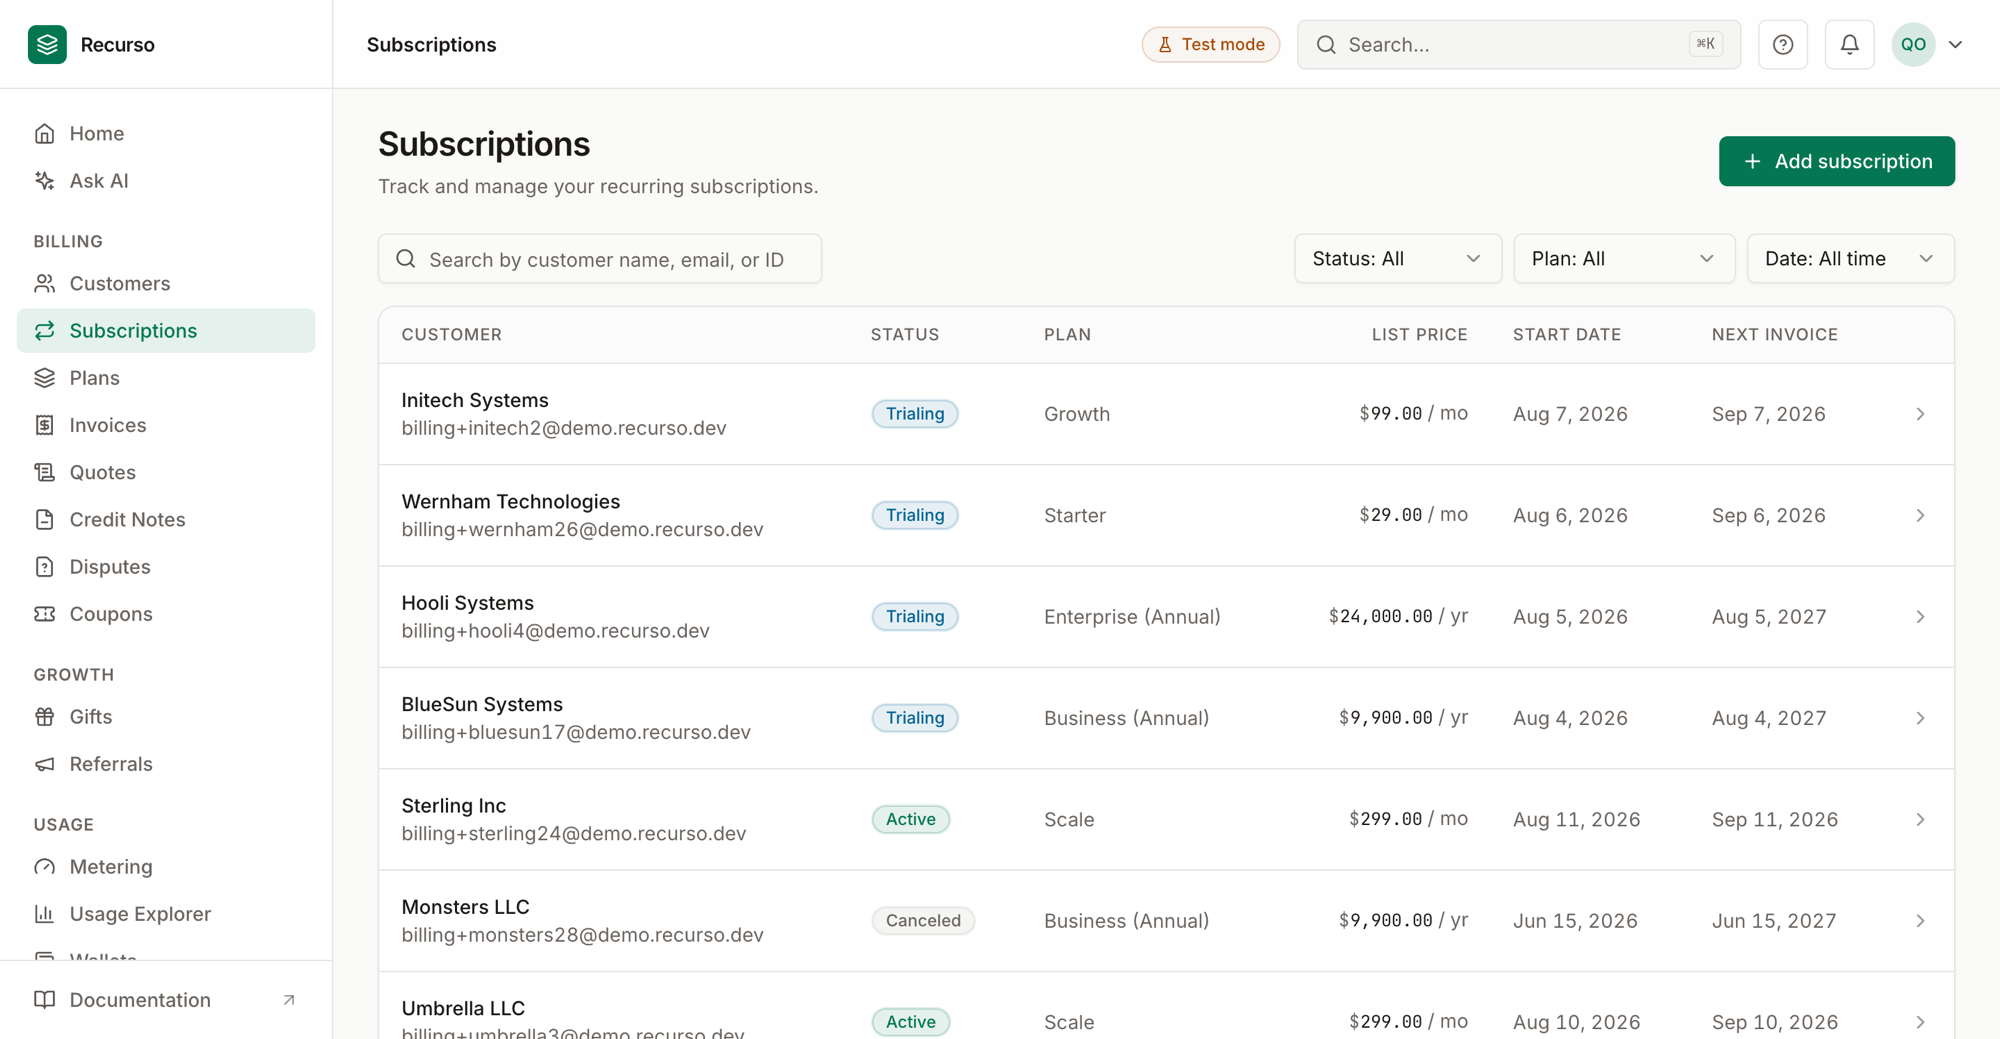Go to Quotes page

click(x=166, y=471)
